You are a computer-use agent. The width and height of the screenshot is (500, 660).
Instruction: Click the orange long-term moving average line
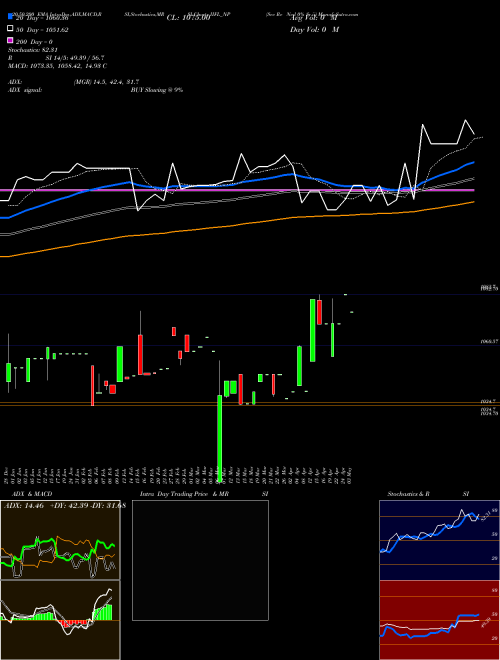(237, 225)
